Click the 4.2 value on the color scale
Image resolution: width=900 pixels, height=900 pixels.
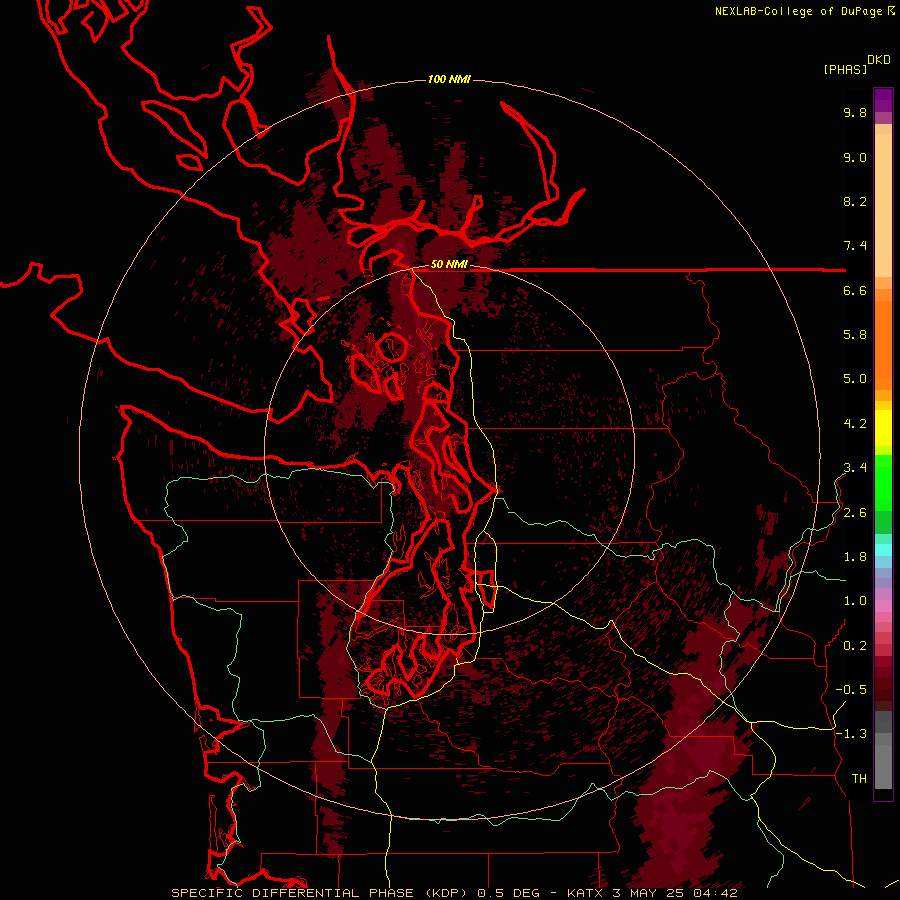pos(855,424)
